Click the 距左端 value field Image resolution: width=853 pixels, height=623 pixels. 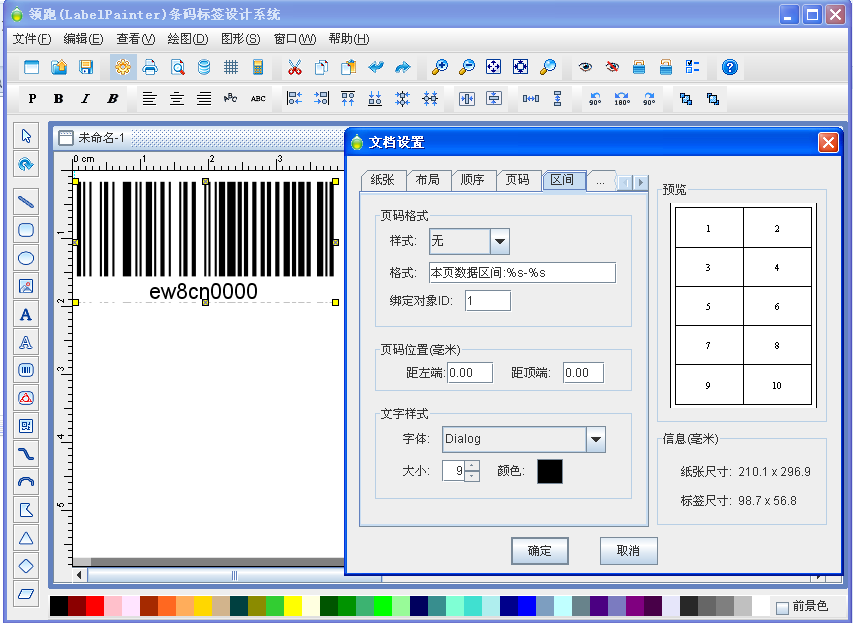[470, 373]
